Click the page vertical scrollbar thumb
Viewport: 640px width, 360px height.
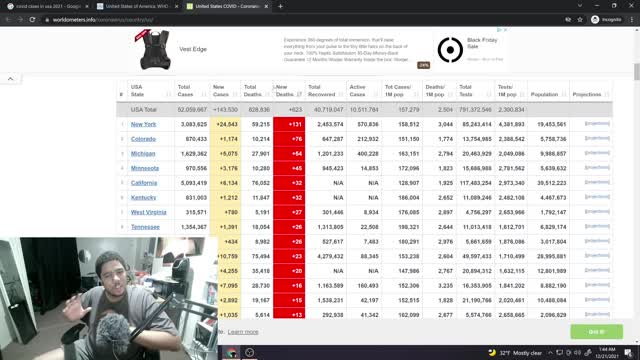[x=637, y=72]
